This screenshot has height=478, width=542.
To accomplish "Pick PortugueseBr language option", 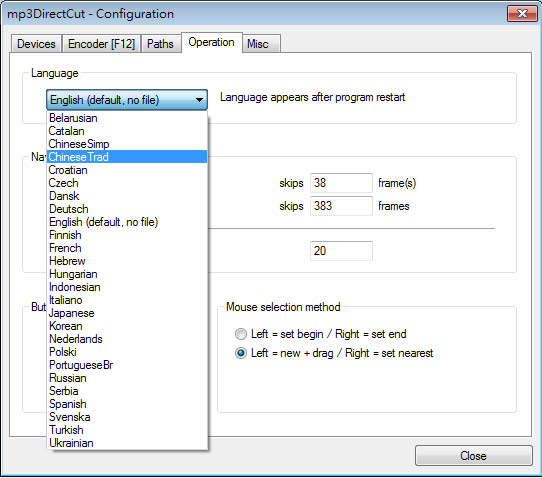I will (x=127, y=365).
